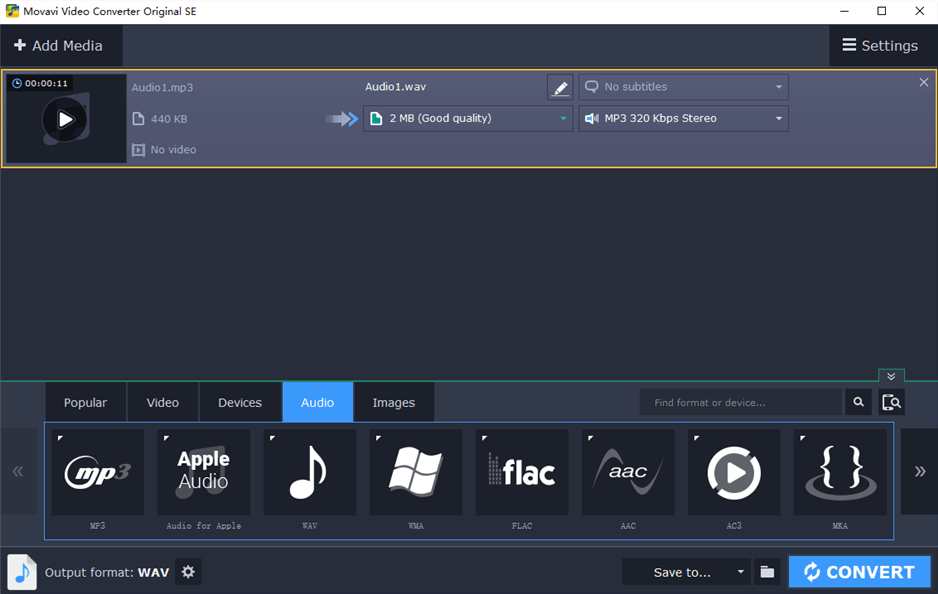Open the MP3 320 Kbps Stereo dropdown
Image resolution: width=938 pixels, height=594 pixels.
coord(683,118)
